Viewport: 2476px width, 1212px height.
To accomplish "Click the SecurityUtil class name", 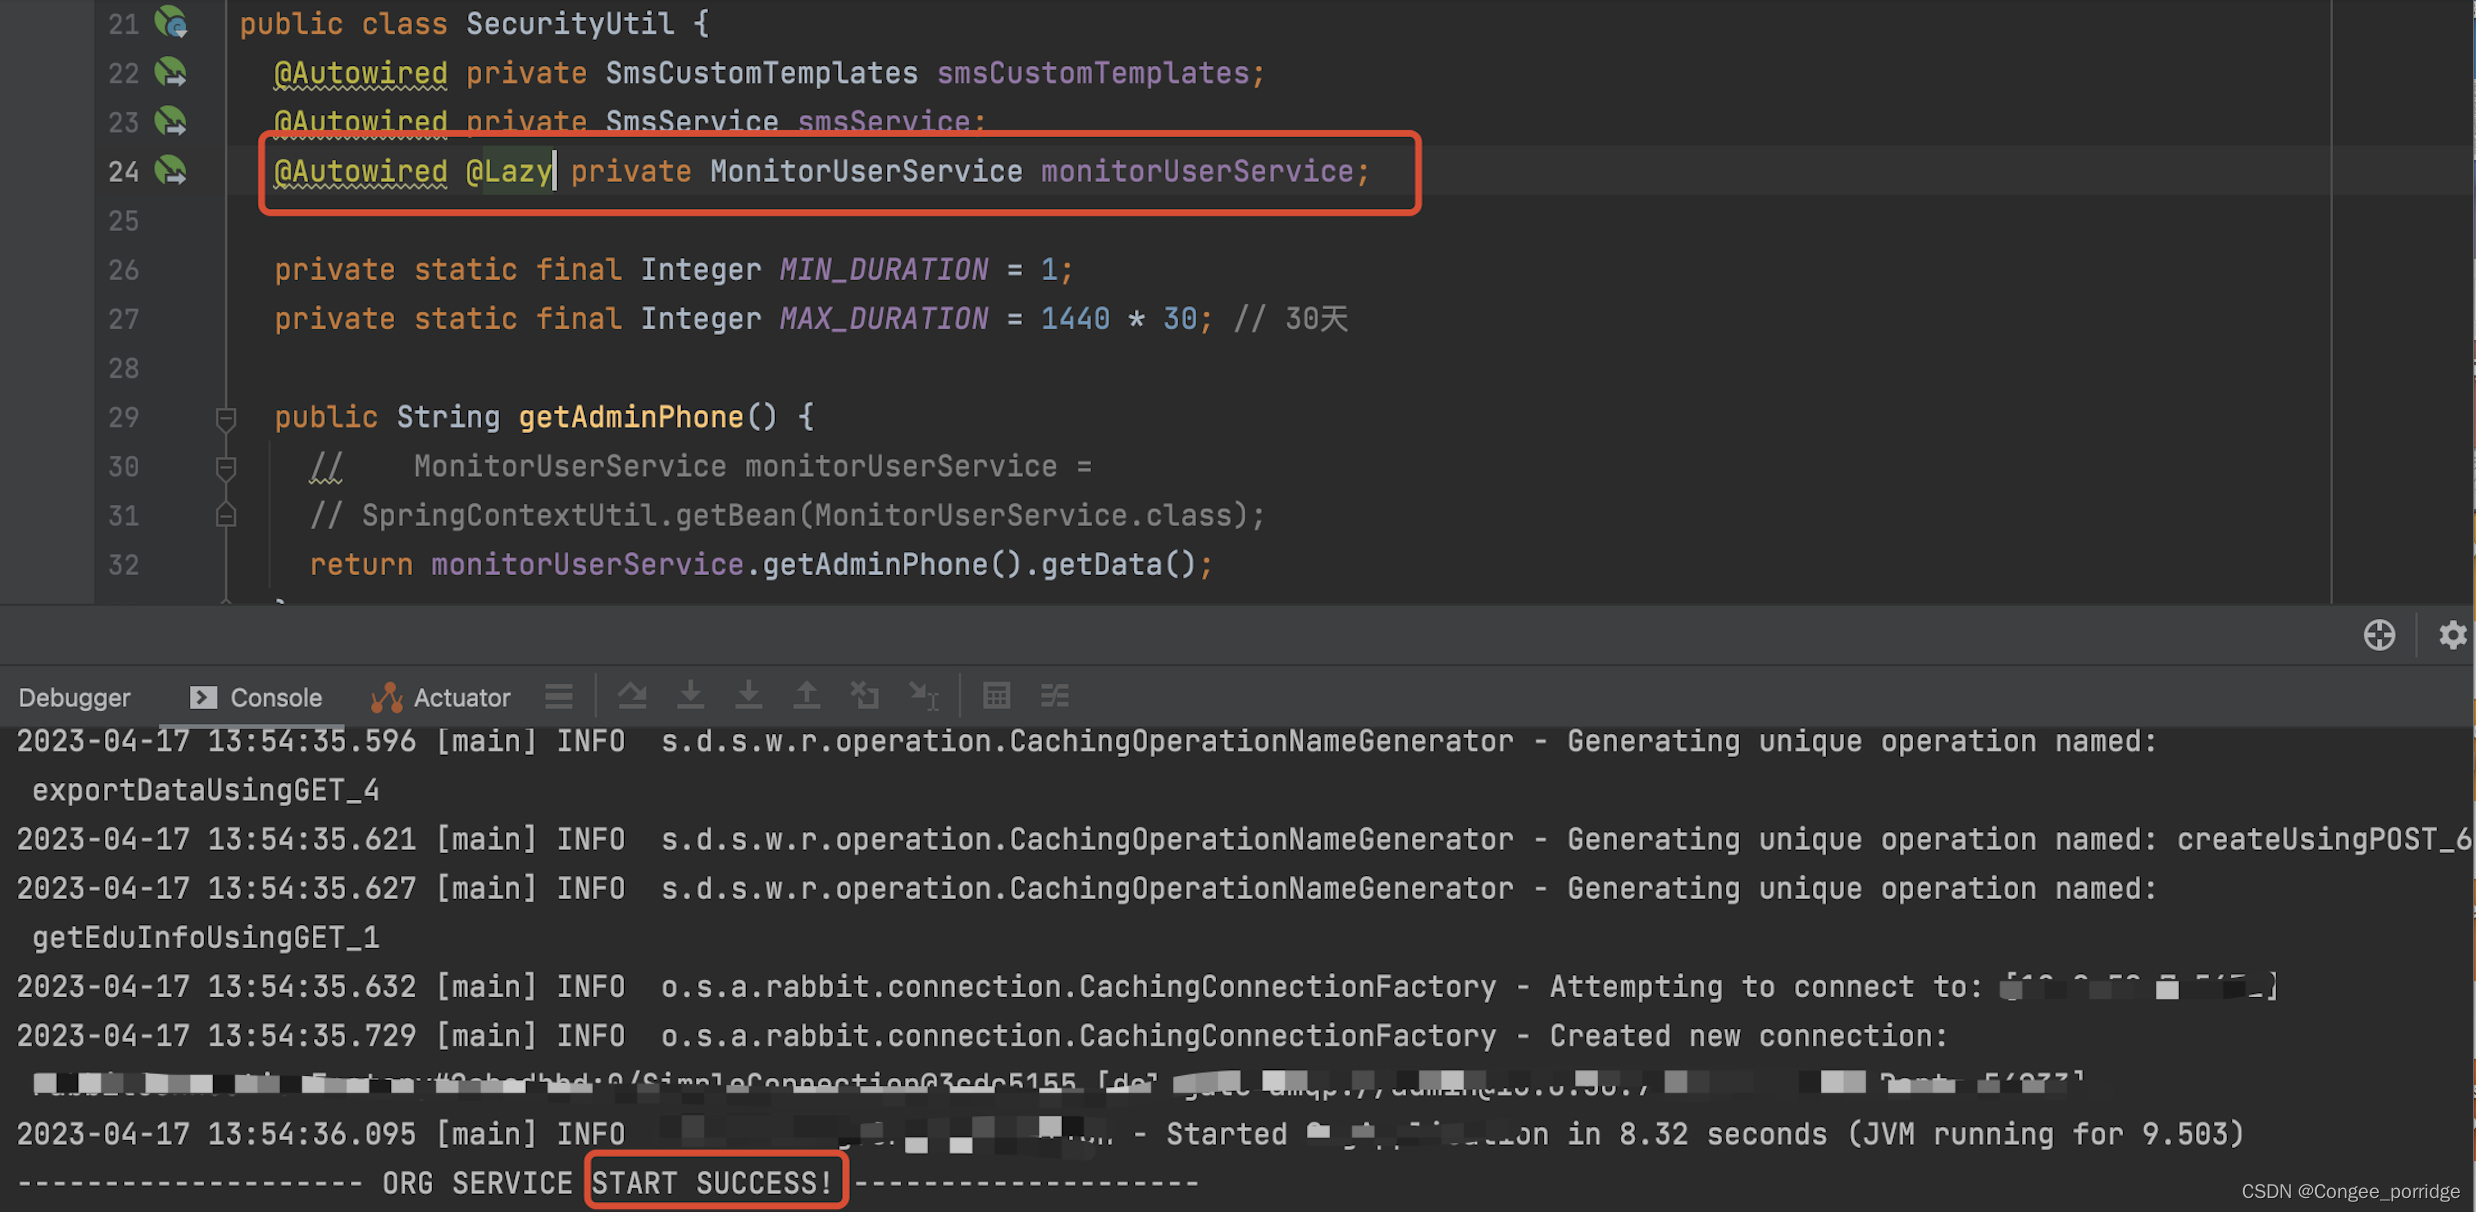I will [570, 23].
